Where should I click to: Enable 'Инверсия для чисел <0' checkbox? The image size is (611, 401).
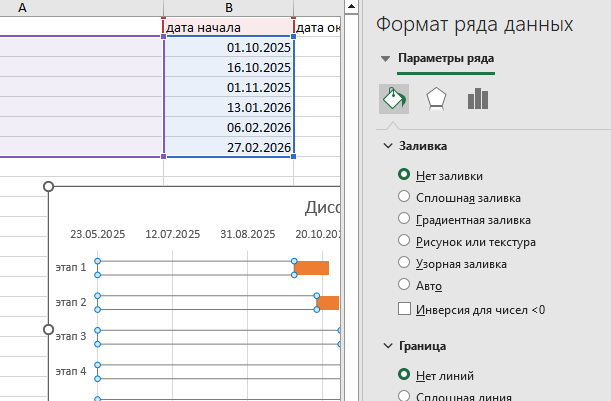click(405, 310)
